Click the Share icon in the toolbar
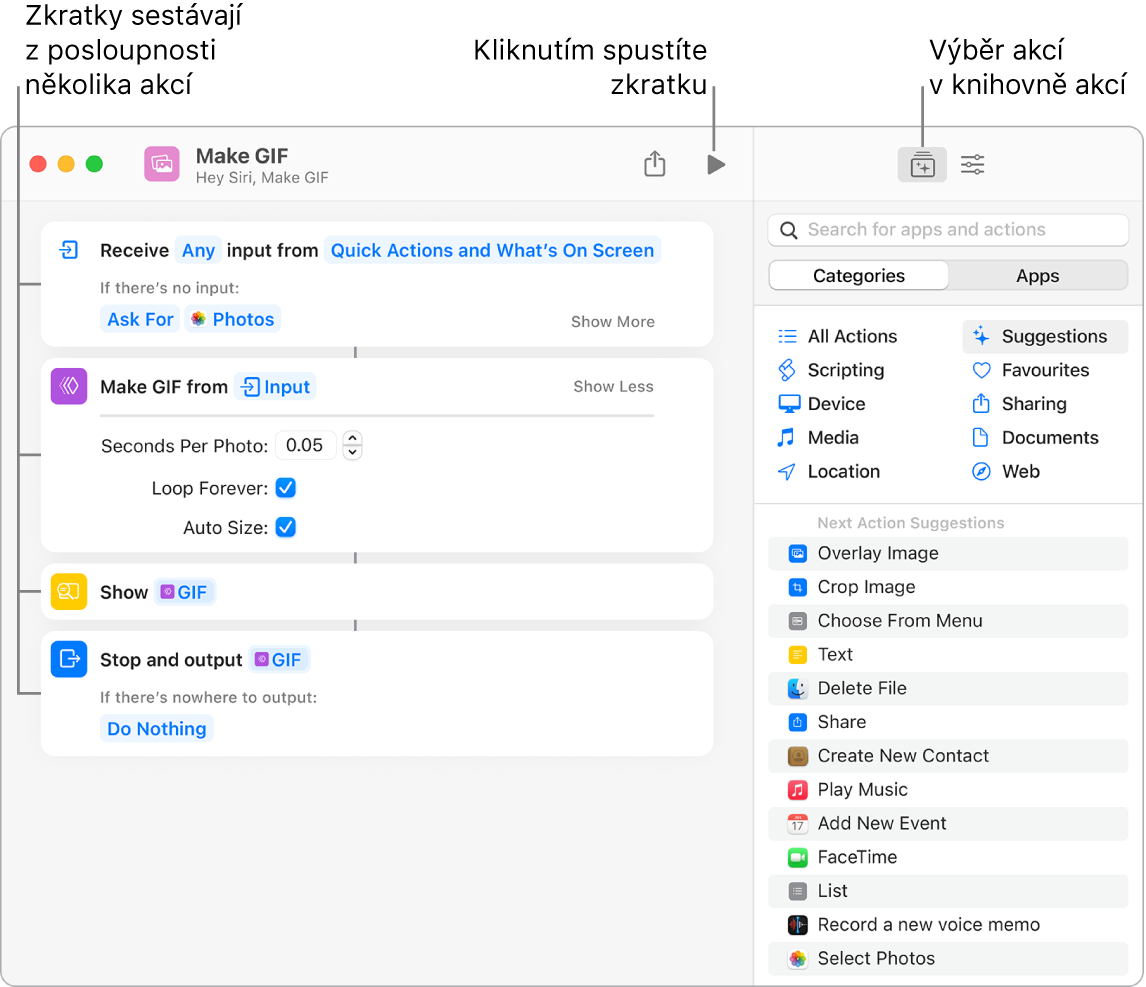The height and width of the screenshot is (987, 1146). pos(655,164)
